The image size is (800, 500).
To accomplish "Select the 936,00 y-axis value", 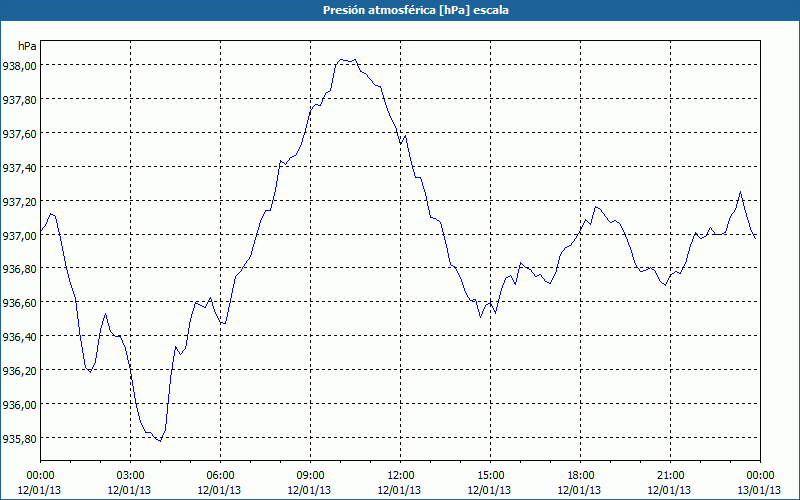I will click(19, 404).
